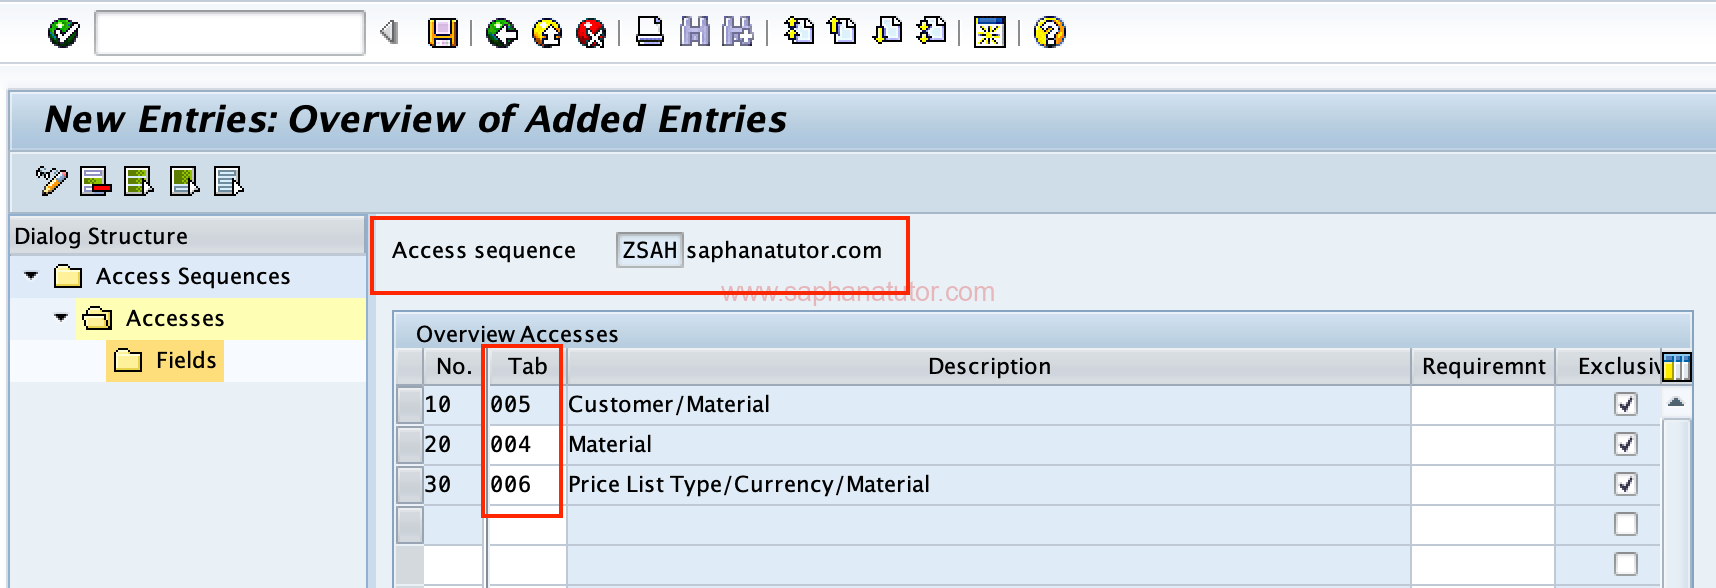The image size is (1716, 588).
Task: Click the table scroll-up arrow
Action: [x=1677, y=402]
